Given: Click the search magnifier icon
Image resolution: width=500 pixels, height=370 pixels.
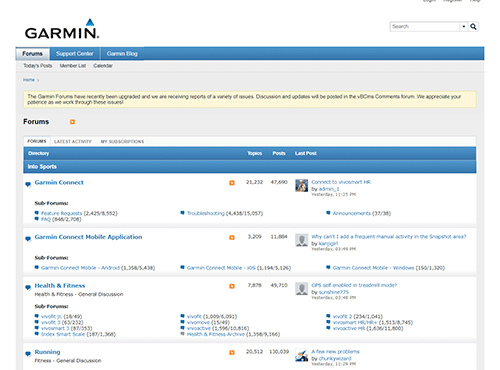Looking at the screenshot, I should click(x=473, y=26).
